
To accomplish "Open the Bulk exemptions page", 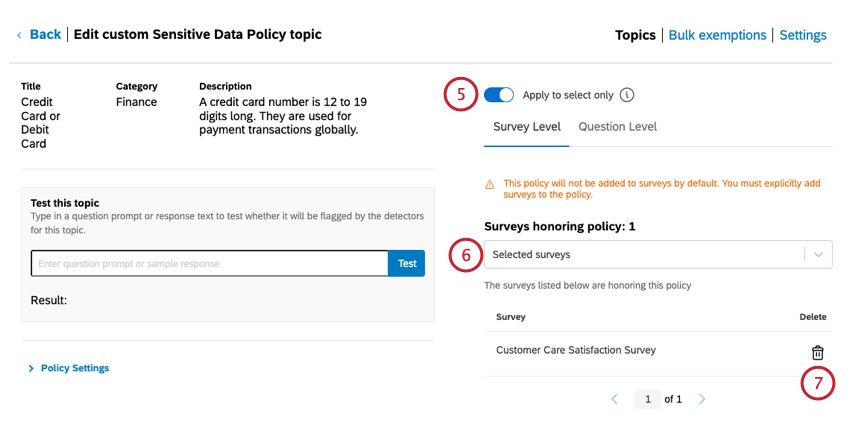I will pyautogui.click(x=717, y=35).
